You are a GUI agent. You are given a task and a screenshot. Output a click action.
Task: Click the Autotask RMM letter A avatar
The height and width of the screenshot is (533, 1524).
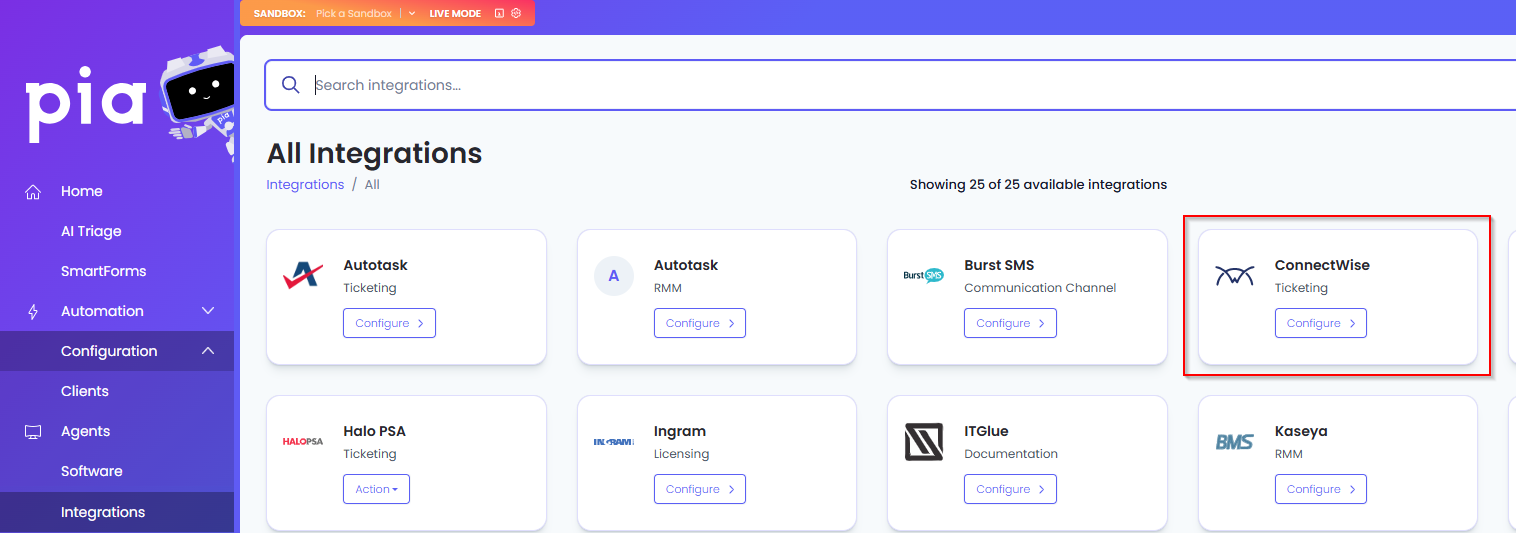click(614, 276)
